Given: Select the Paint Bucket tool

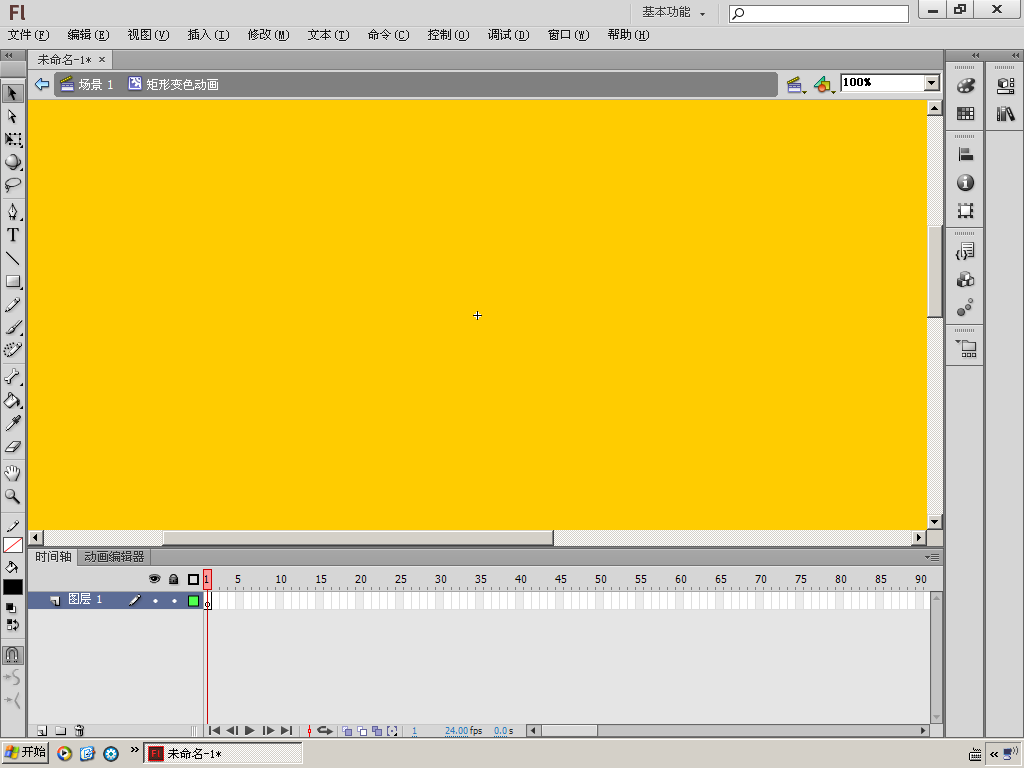Looking at the screenshot, I should 12,400.
